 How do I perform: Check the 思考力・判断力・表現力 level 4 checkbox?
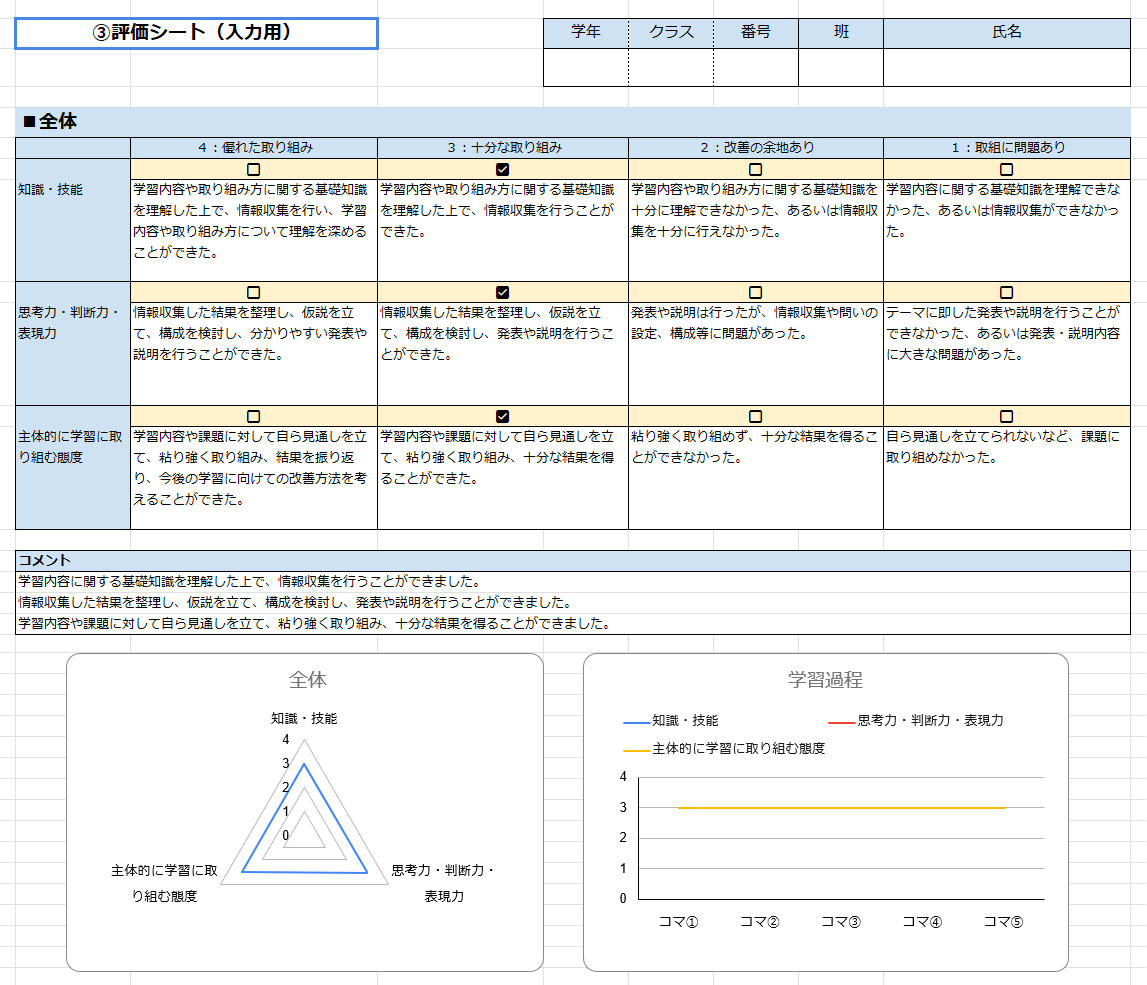[254, 293]
